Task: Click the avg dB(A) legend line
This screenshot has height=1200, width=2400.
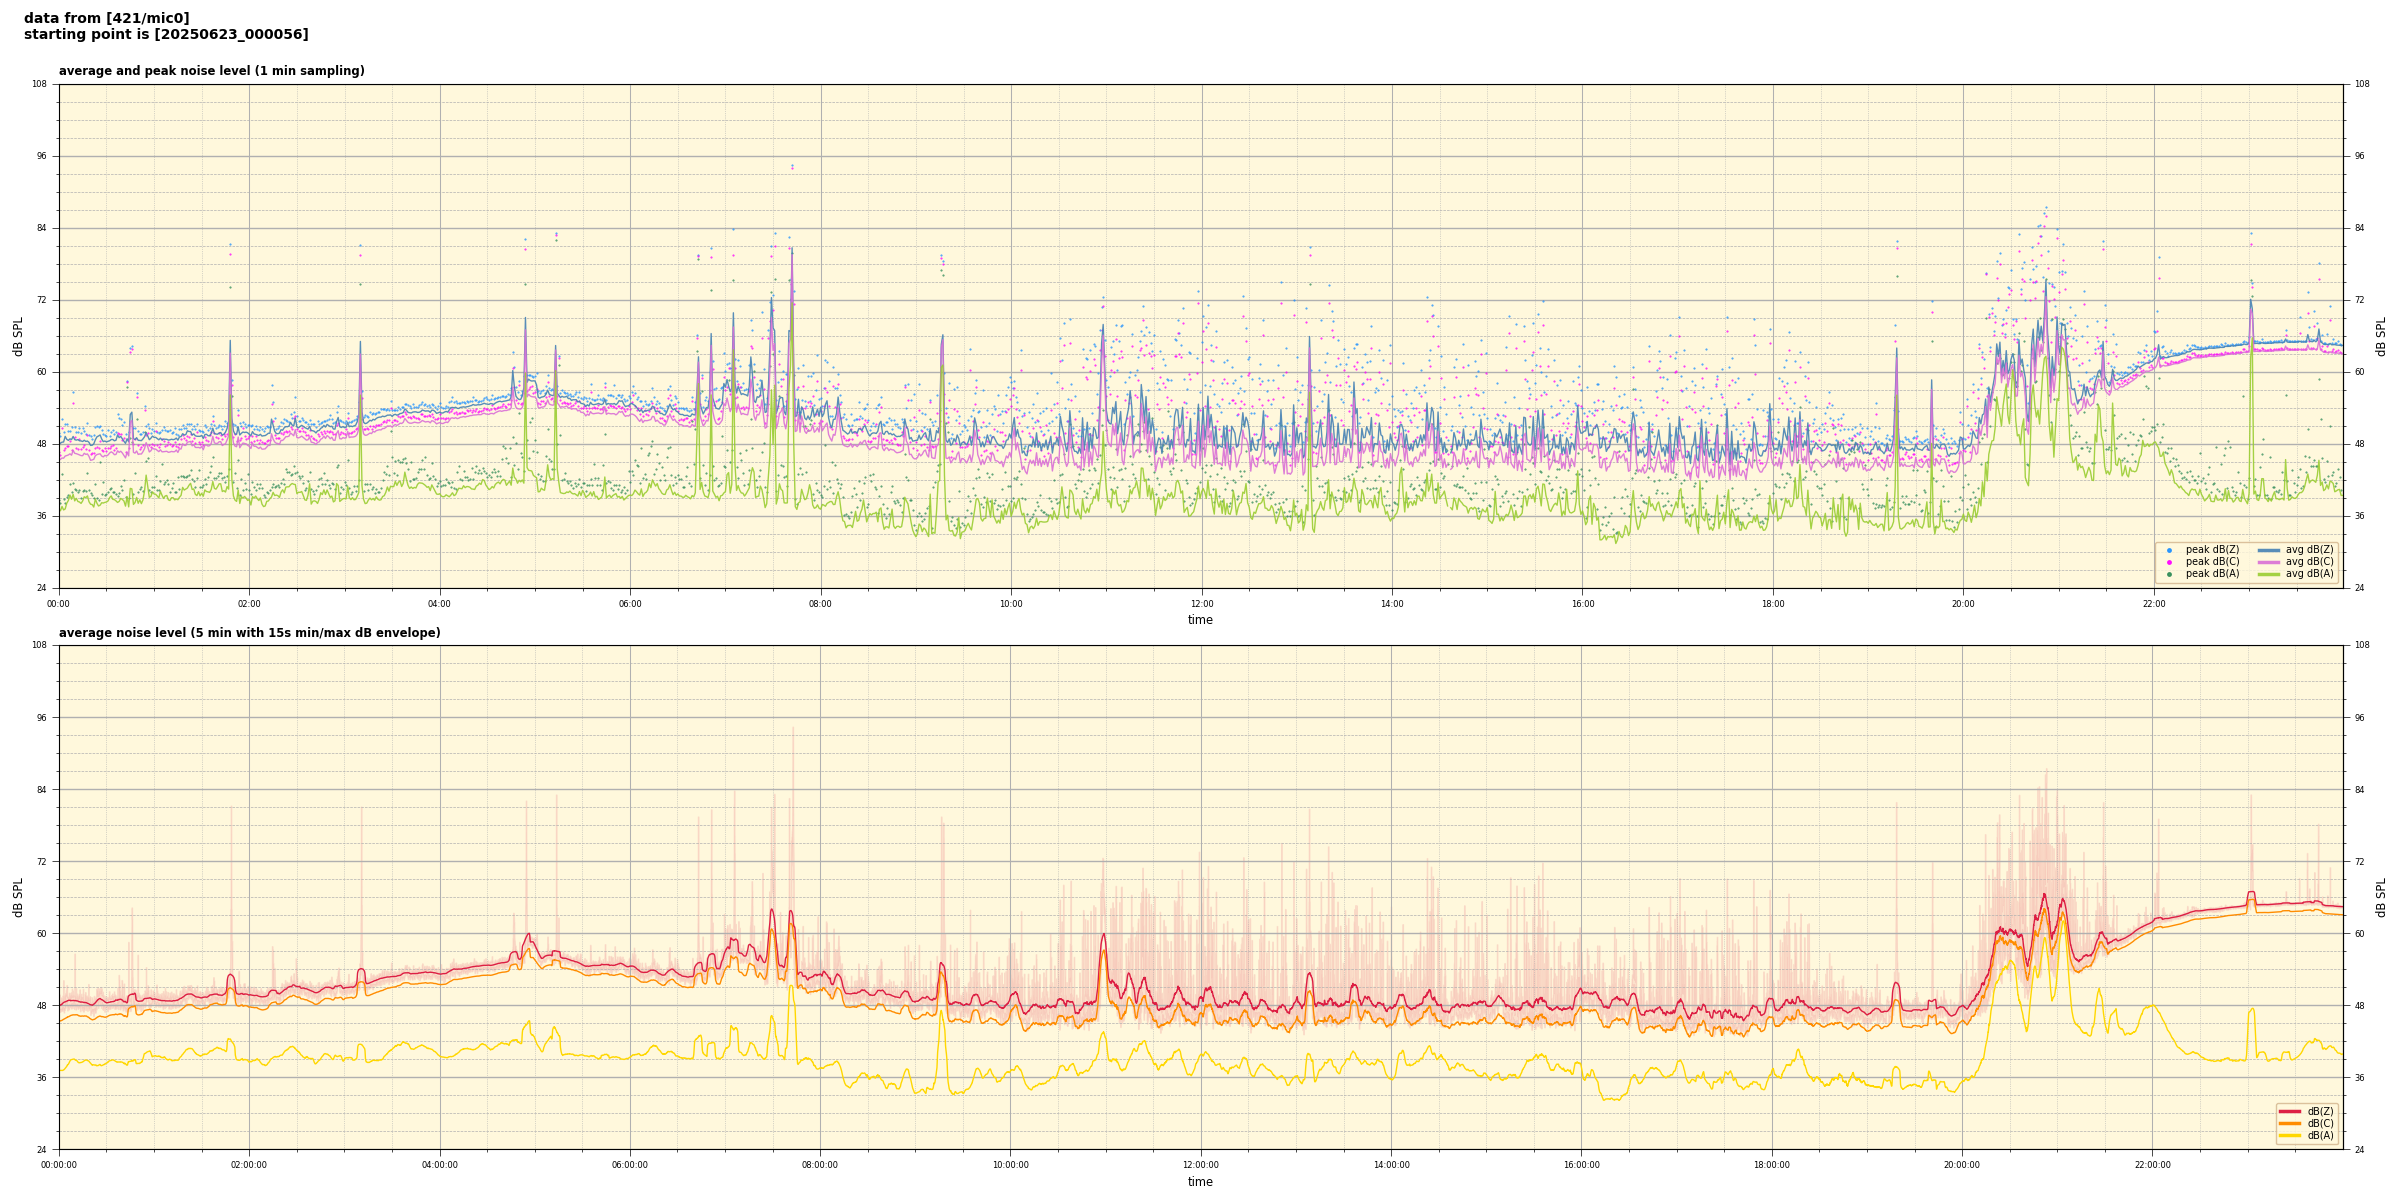Action: 2269,574
